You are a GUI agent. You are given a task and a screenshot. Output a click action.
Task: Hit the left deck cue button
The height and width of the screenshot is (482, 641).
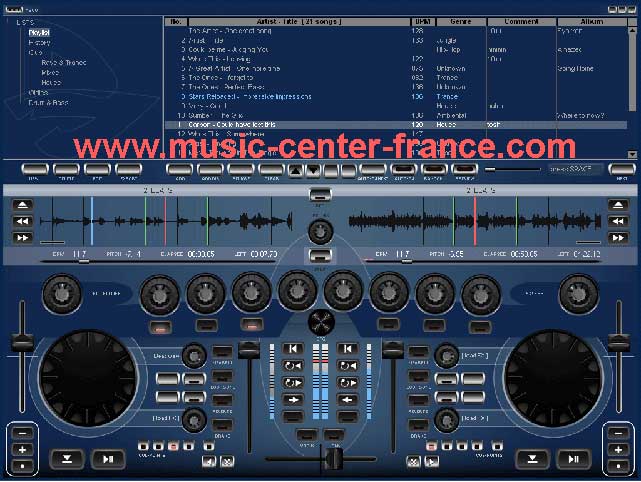(x=67, y=459)
